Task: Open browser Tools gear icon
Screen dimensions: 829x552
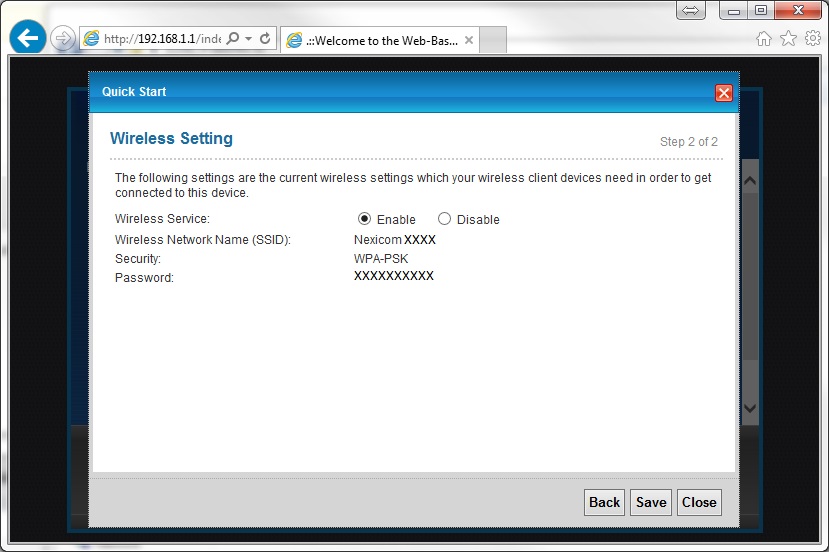Action: [813, 38]
